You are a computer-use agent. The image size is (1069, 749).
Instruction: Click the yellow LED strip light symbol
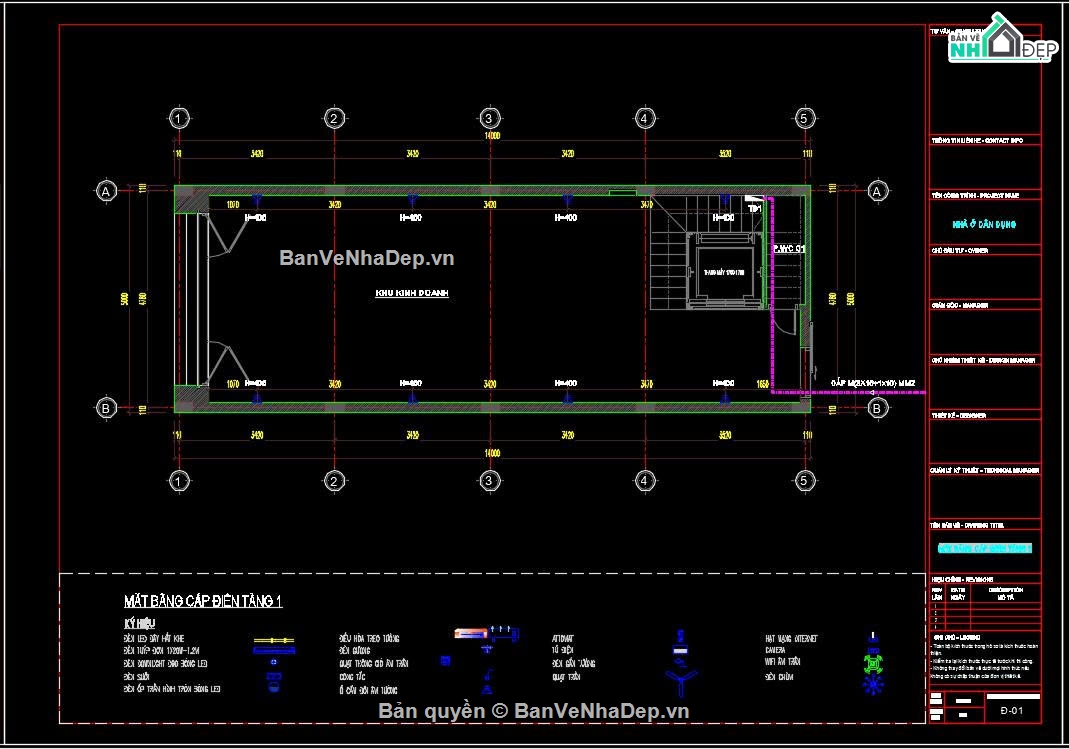coord(273,641)
